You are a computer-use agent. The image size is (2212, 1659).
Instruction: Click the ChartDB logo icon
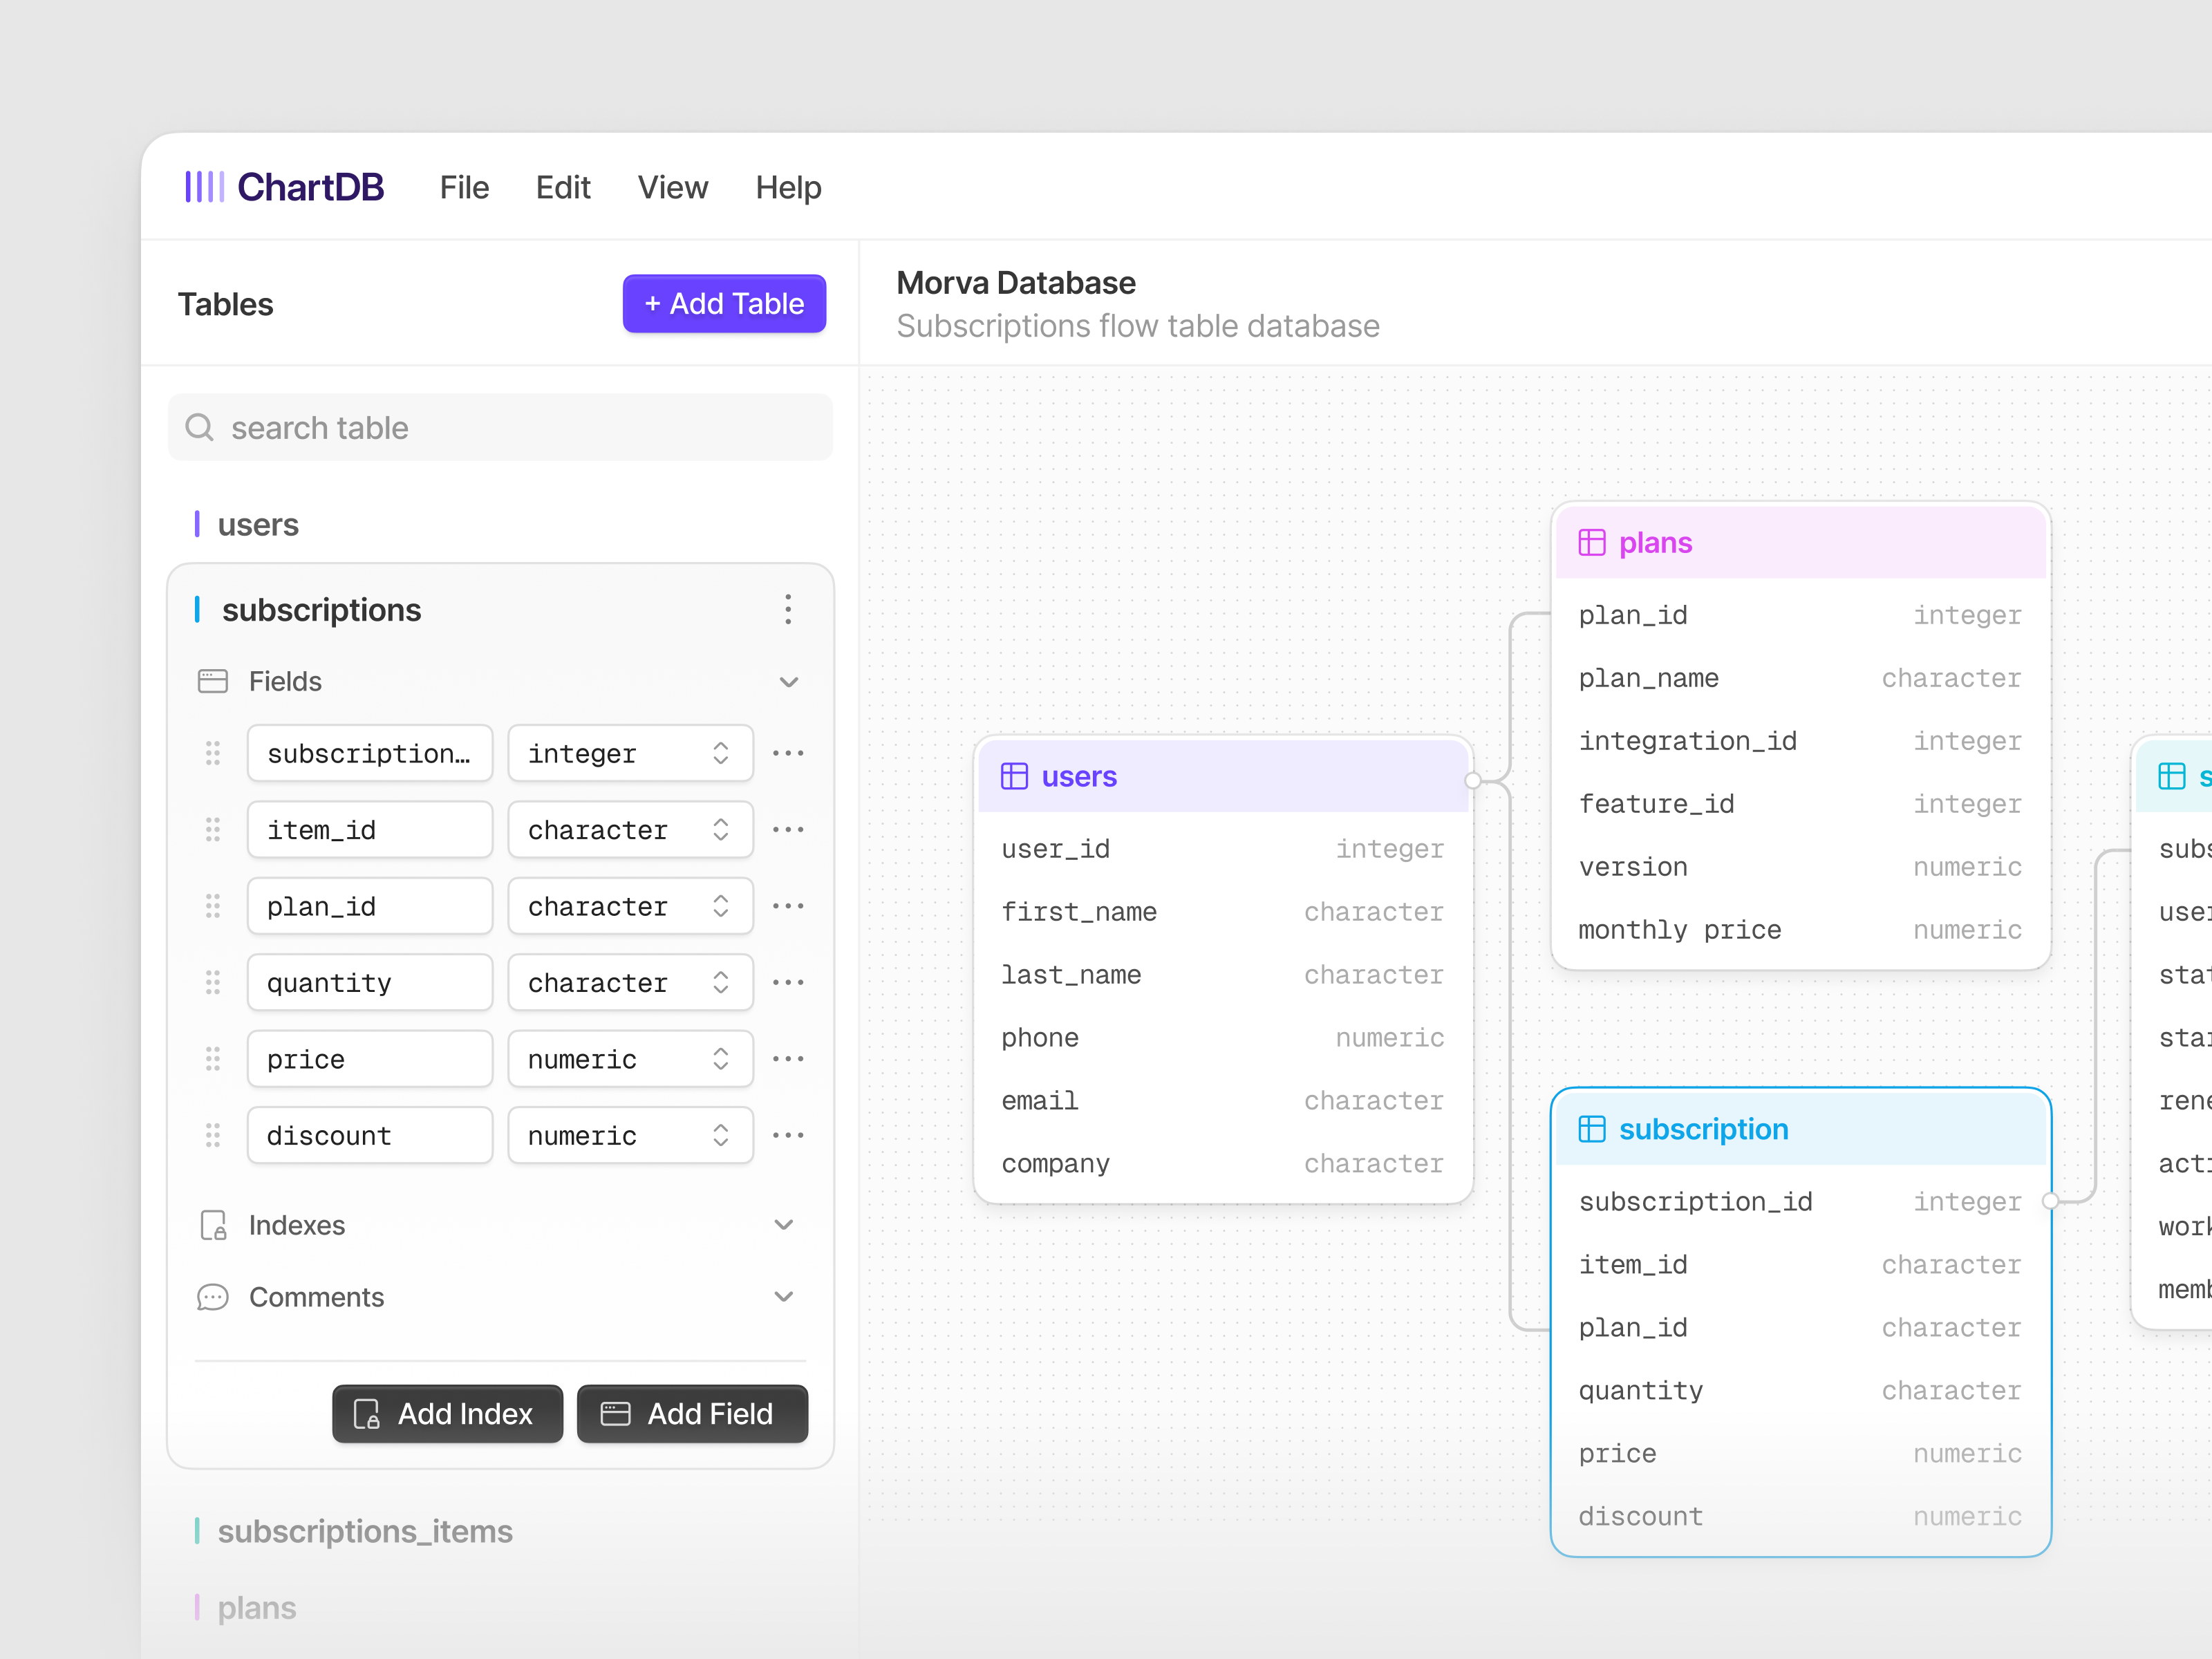204,187
